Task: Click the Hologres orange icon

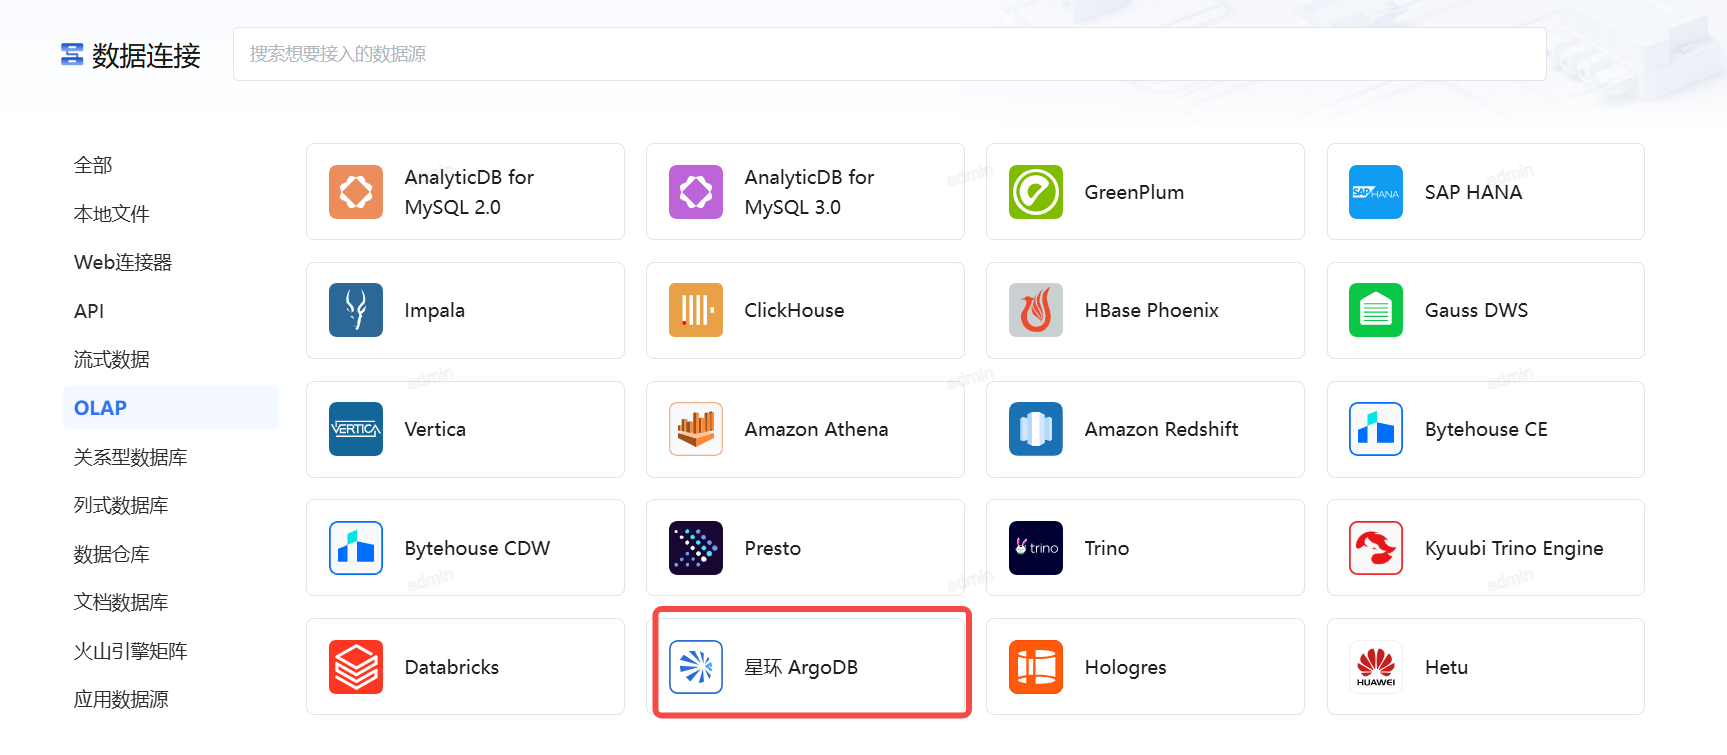Action: point(1035,667)
